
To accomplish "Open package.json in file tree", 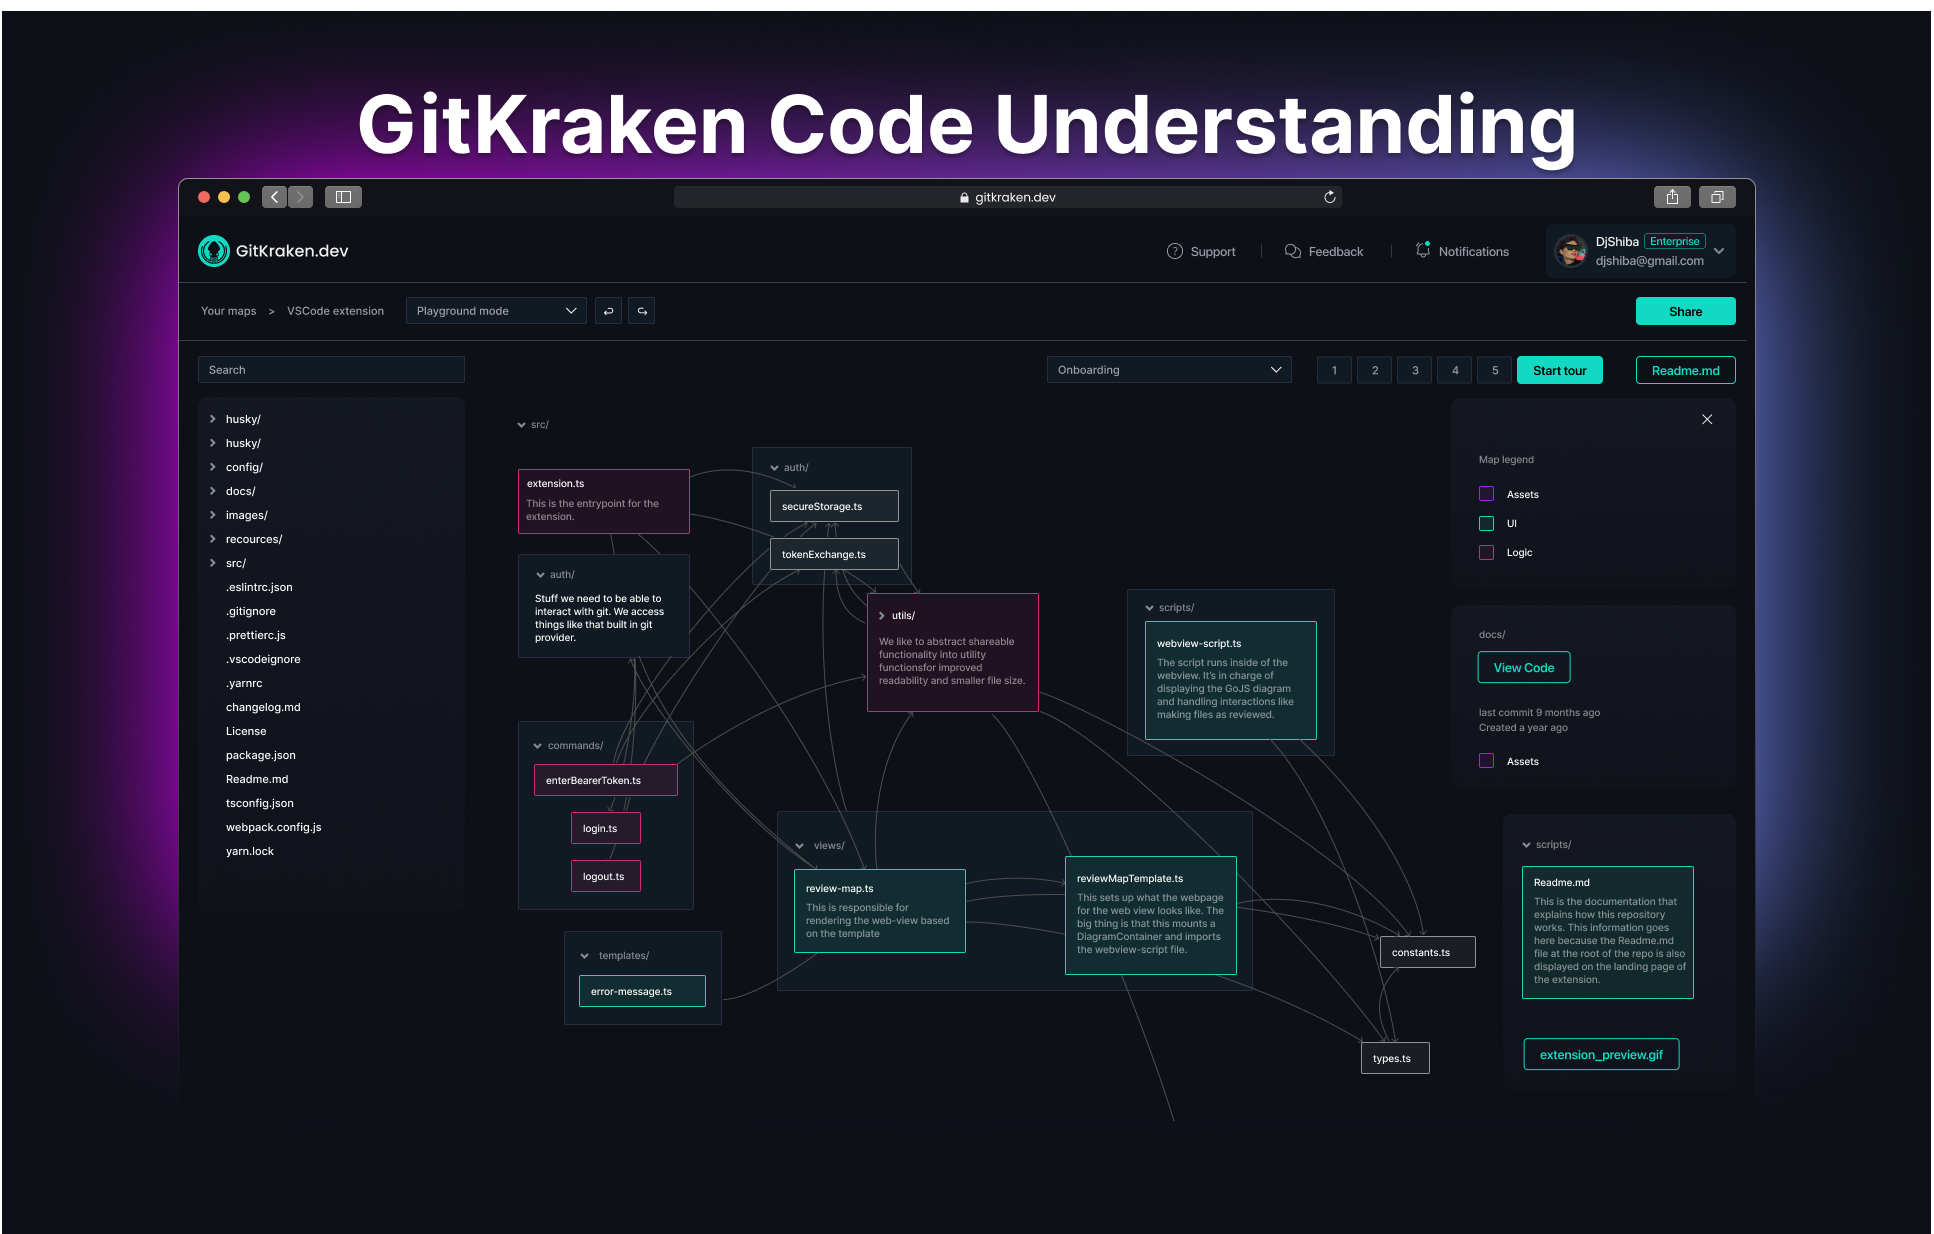I will coord(261,755).
